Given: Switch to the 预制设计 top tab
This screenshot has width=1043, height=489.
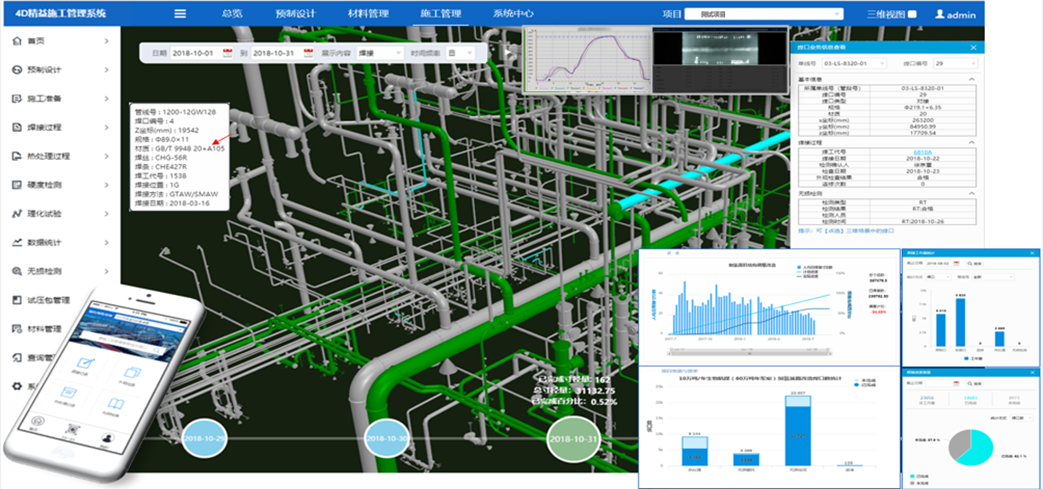Looking at the screenshot, I should tap(294, 14).
